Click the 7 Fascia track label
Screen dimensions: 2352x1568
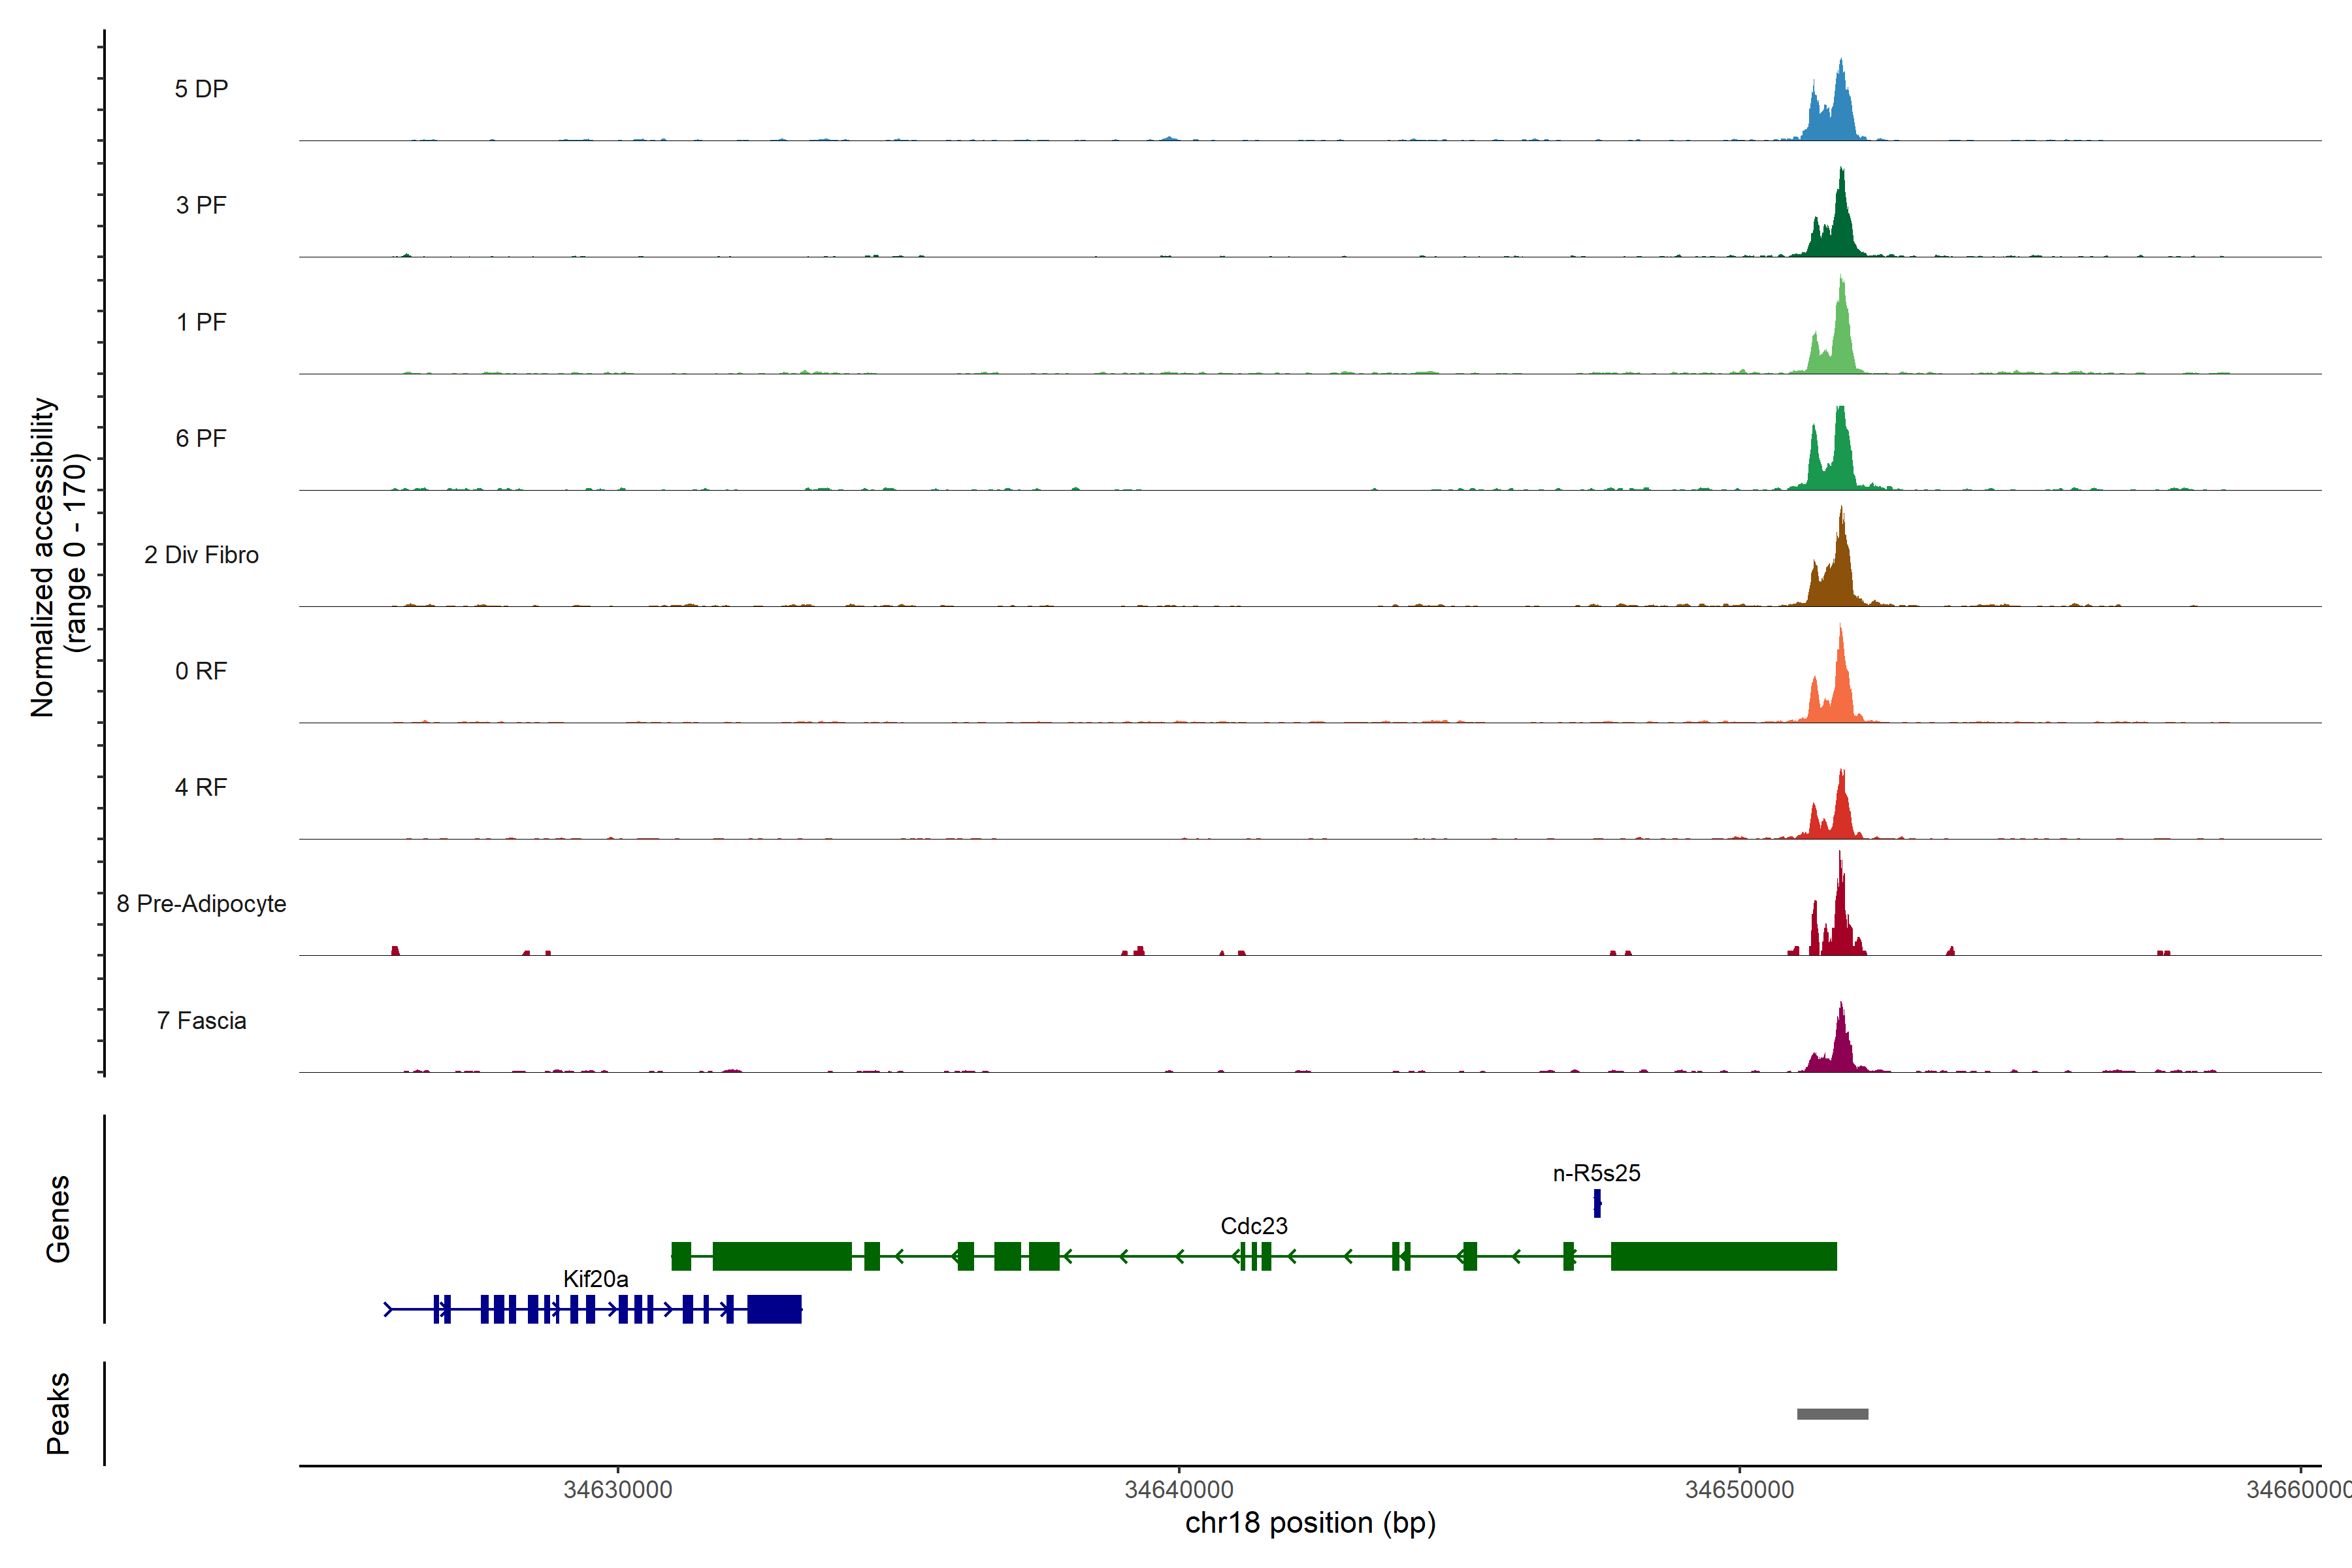tap(201, 1020)
